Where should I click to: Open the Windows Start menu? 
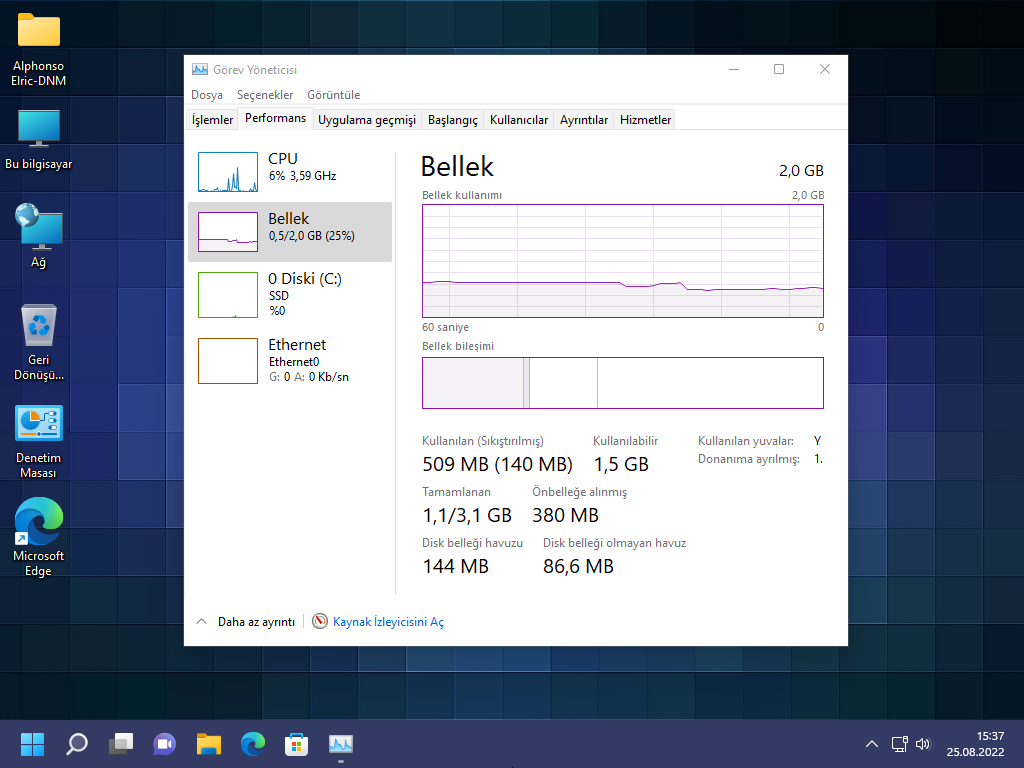(32, 744)
